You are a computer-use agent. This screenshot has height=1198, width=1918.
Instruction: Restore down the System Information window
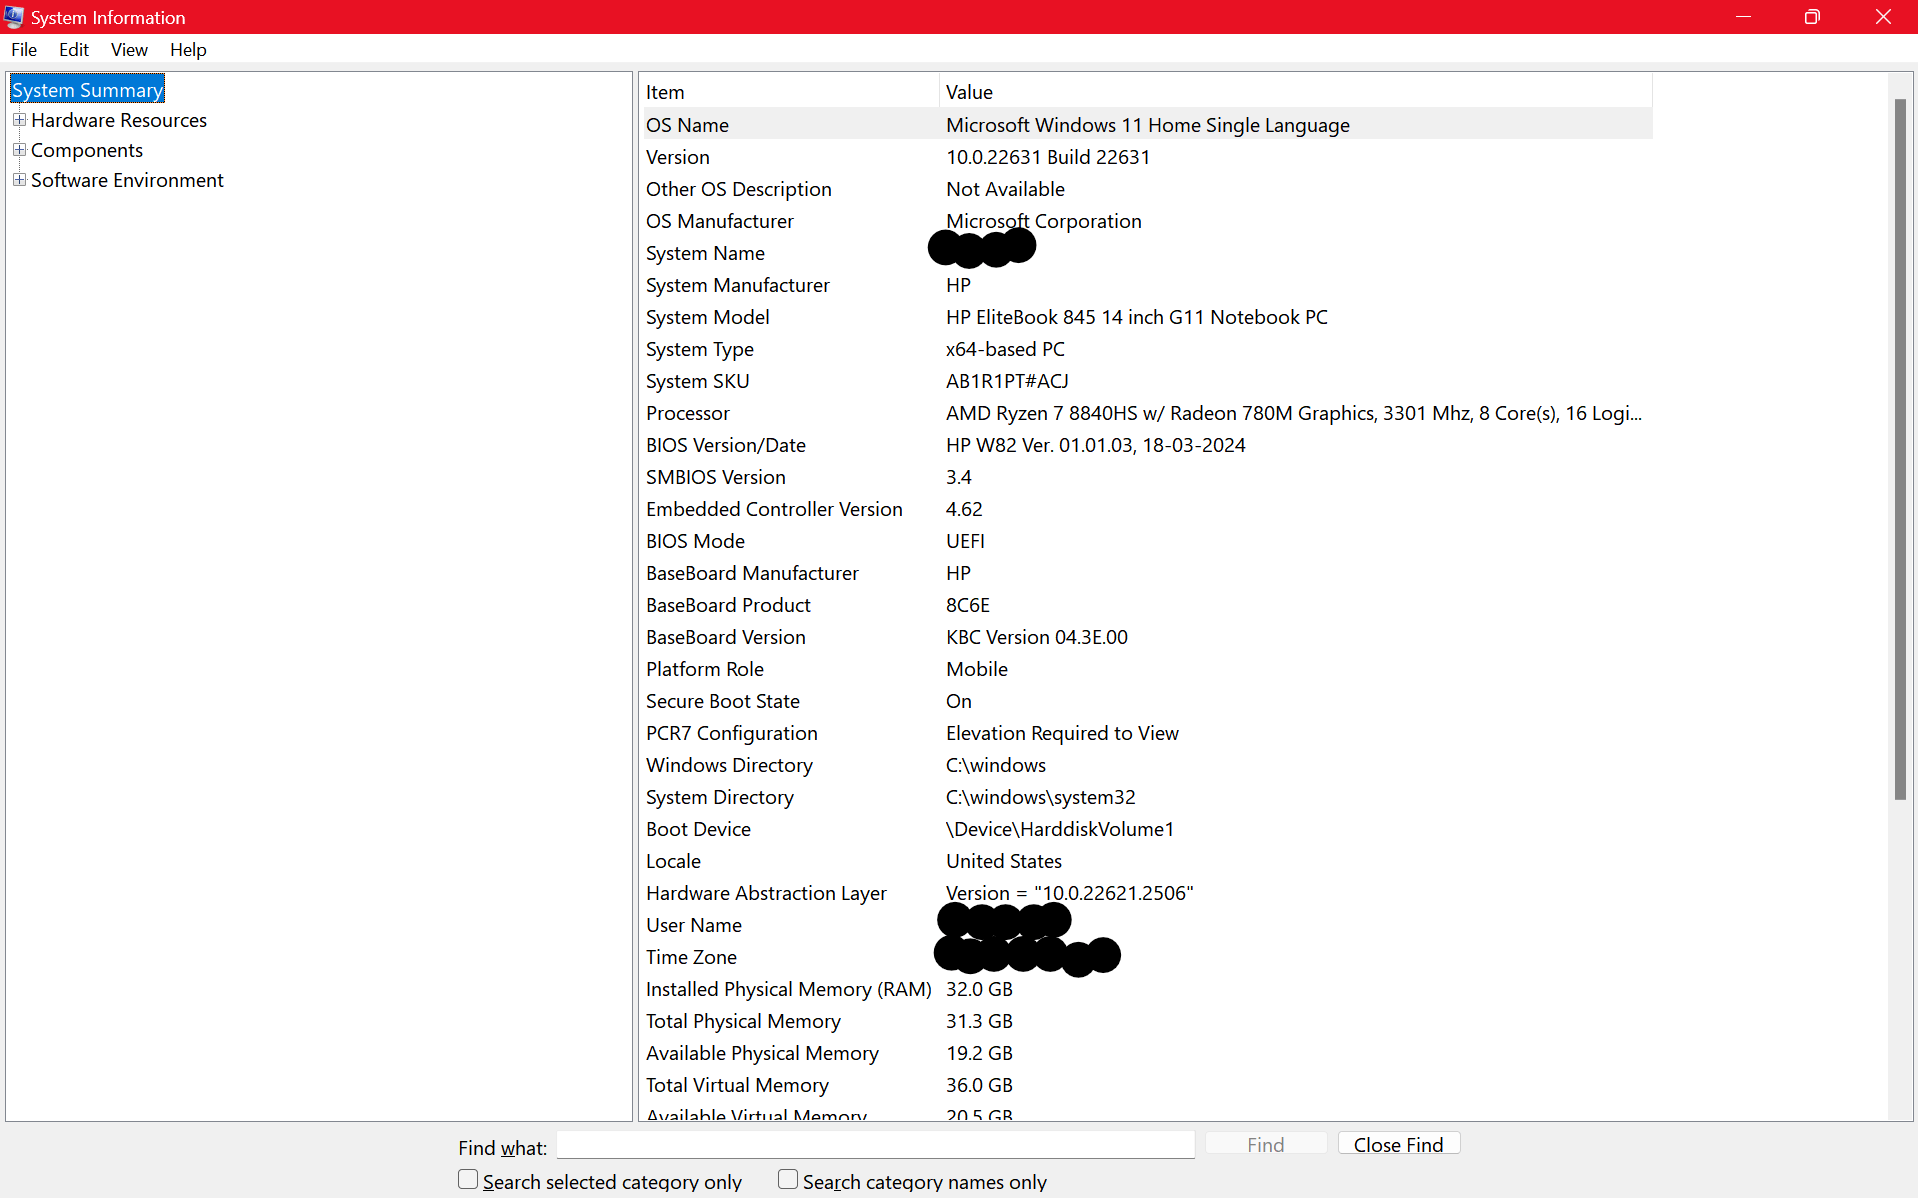pos(1812,17)
